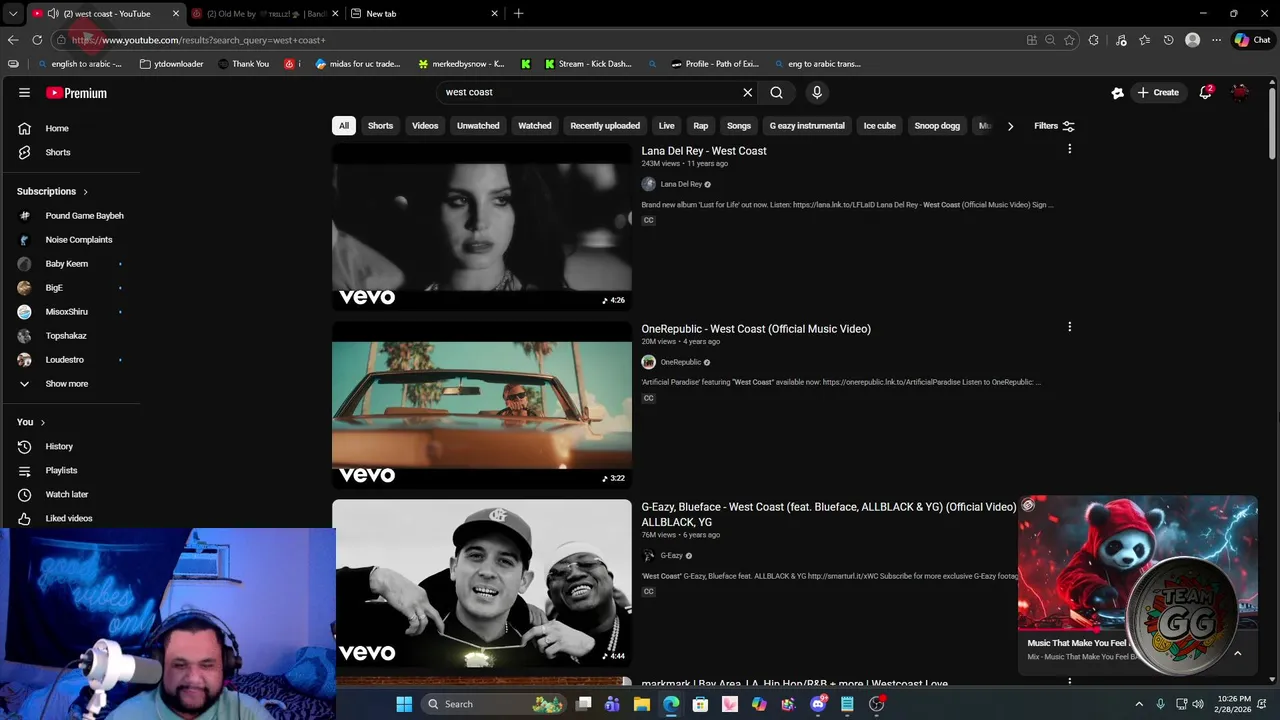Click the browser address bar URL
This screenshot has height=720, width=1280.
198,40
